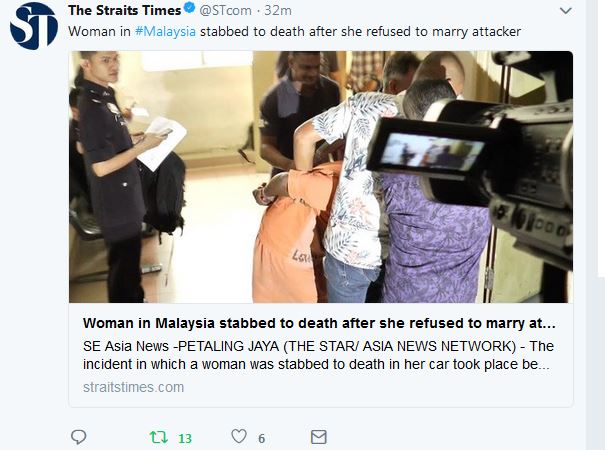Viewport: 605px width, 450px height.
Task: Click the blue verified badge
Action: (189, 8)
